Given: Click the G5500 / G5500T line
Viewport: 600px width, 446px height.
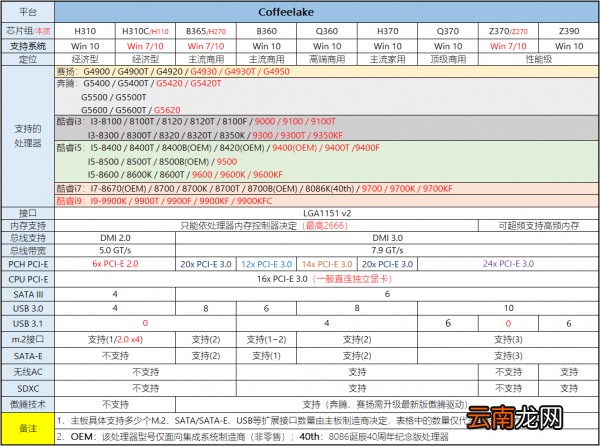Looking at the screenshot, I should [114, 97].
